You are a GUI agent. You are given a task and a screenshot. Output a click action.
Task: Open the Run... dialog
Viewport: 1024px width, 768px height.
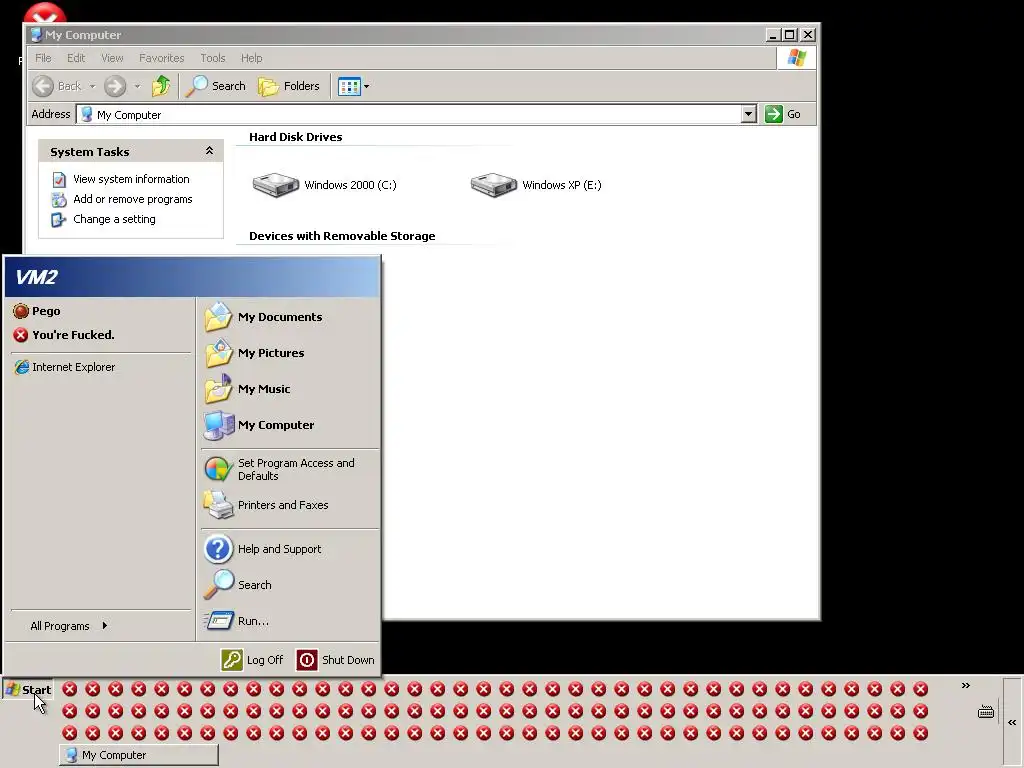pyautogui.click(x=290, y=620)
